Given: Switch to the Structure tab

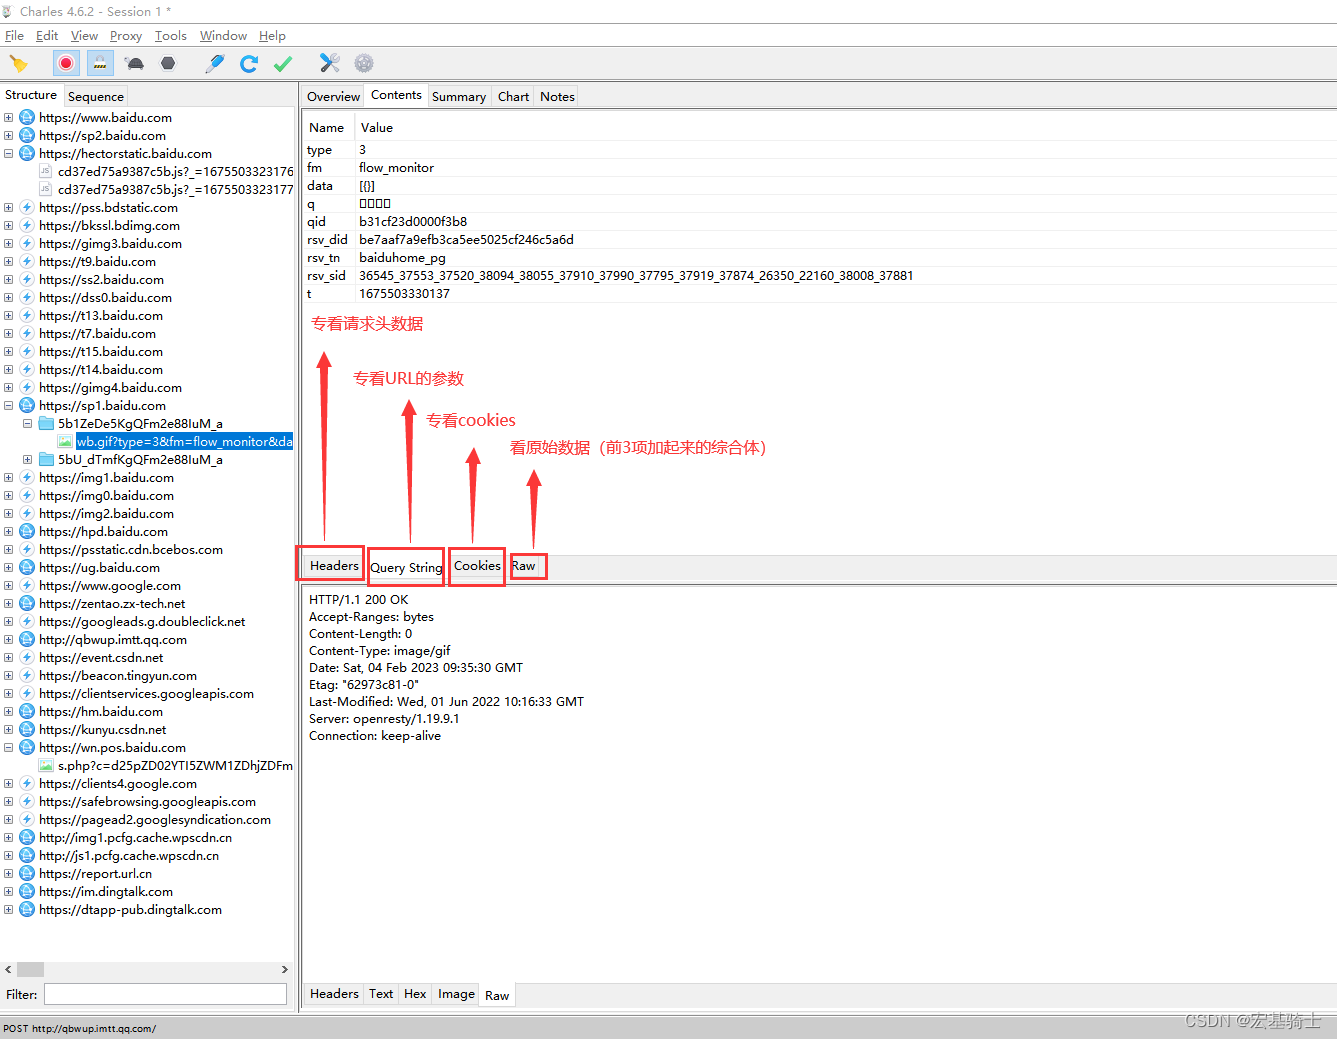Looking at the screenshot, I should click(x=31, y=95).
